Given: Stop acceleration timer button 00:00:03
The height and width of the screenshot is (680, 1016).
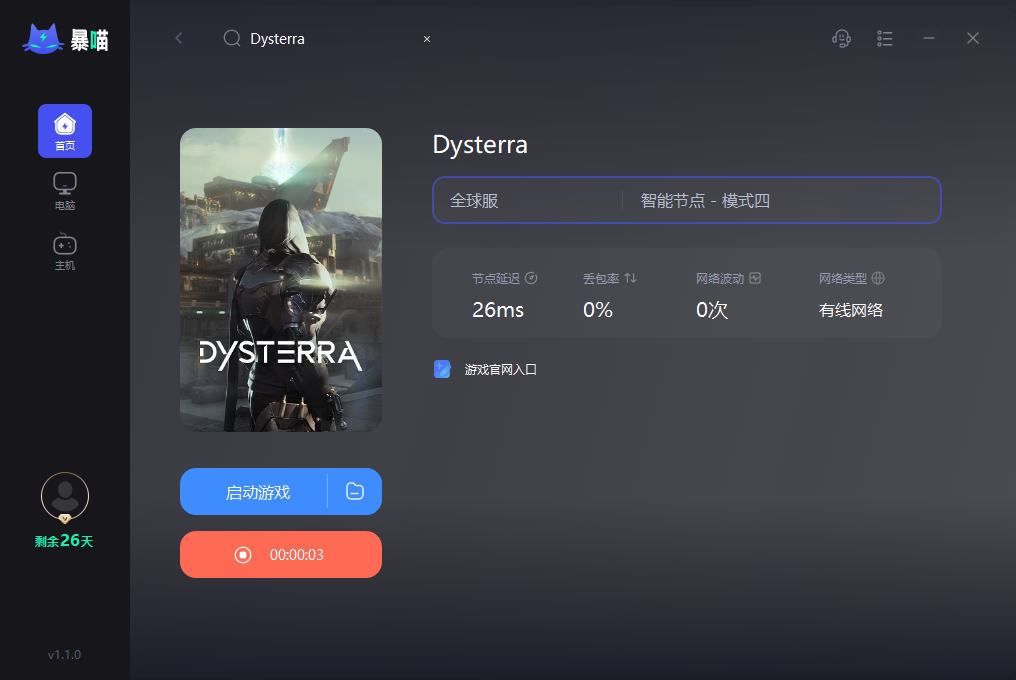Looking at the screenshot, I should tap(281, 554).
